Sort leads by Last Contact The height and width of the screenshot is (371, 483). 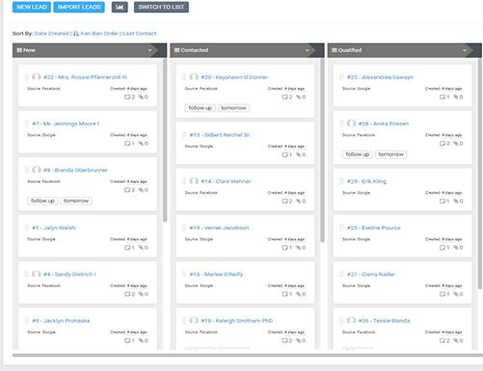click(x=139, y=33)
